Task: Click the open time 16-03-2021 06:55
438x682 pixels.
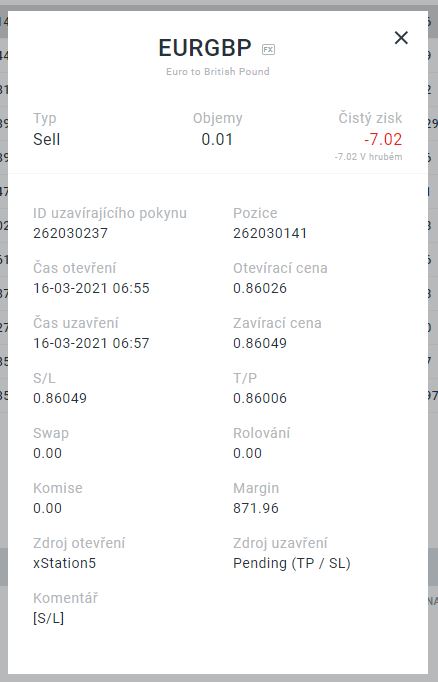Action: (91, 288)
